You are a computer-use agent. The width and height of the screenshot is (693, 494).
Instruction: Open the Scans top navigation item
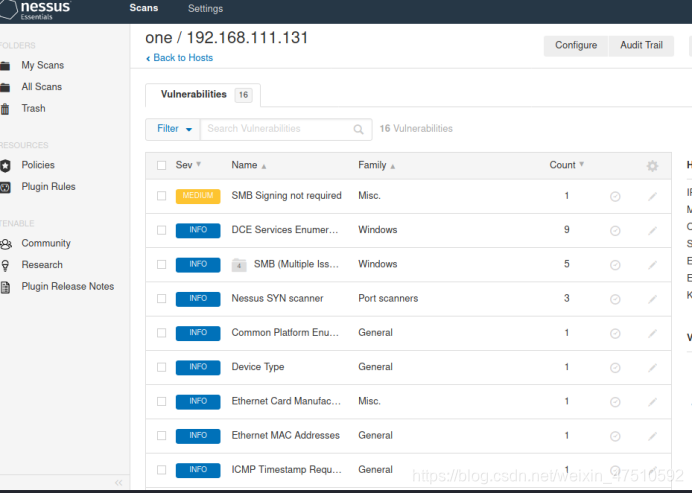(144, 8)
